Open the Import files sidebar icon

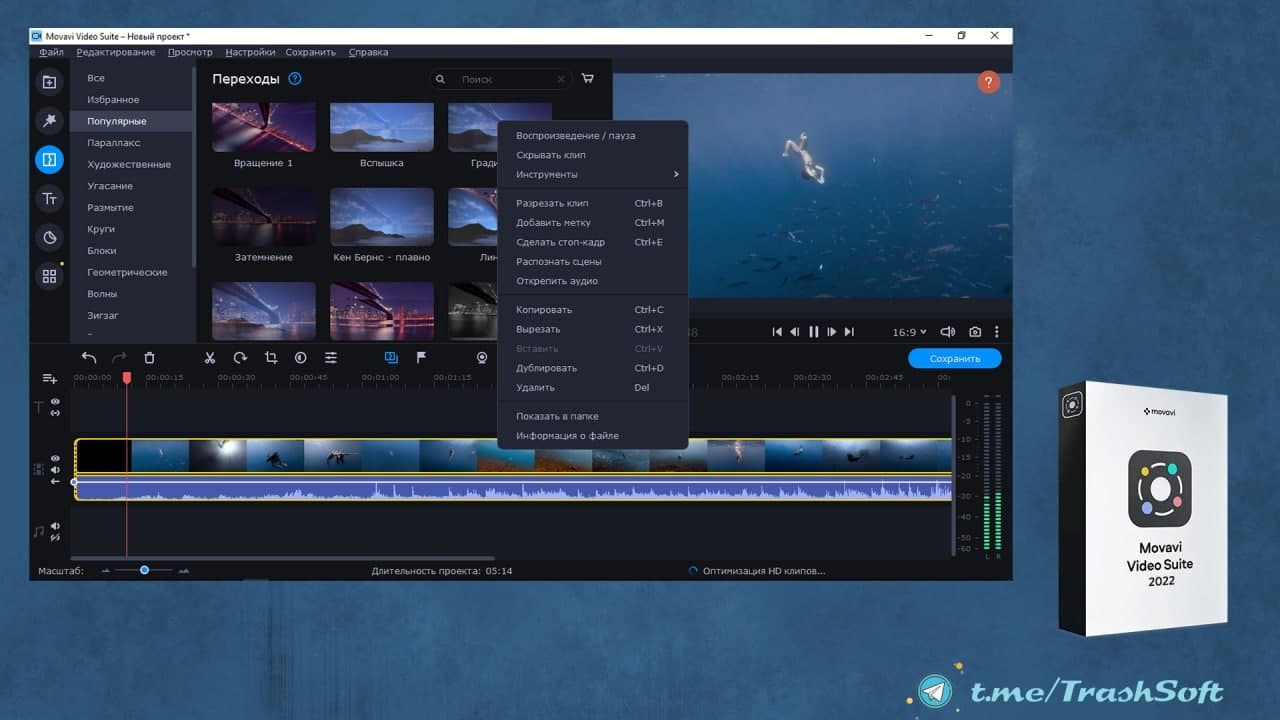click(x=49, y=82)
